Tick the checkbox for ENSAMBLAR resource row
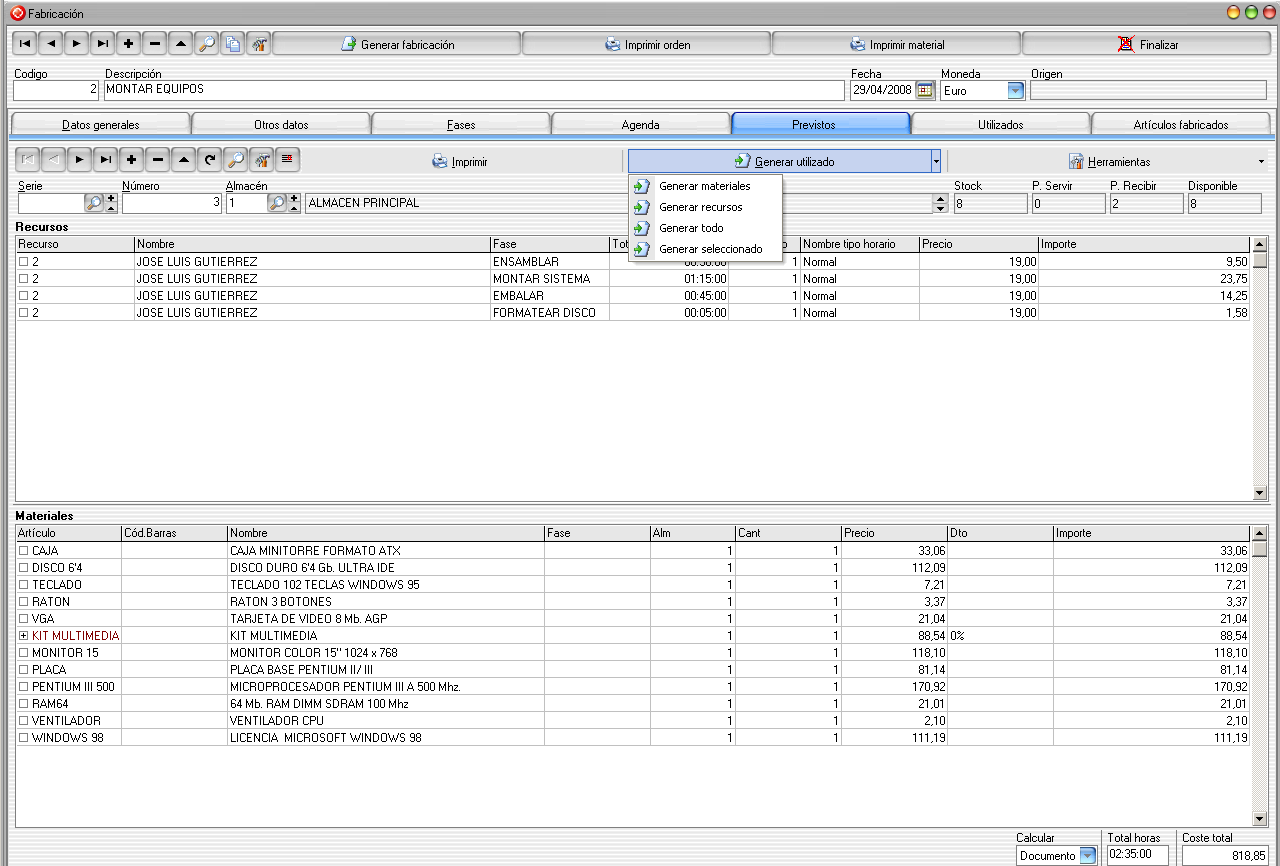 pos(24,262)
